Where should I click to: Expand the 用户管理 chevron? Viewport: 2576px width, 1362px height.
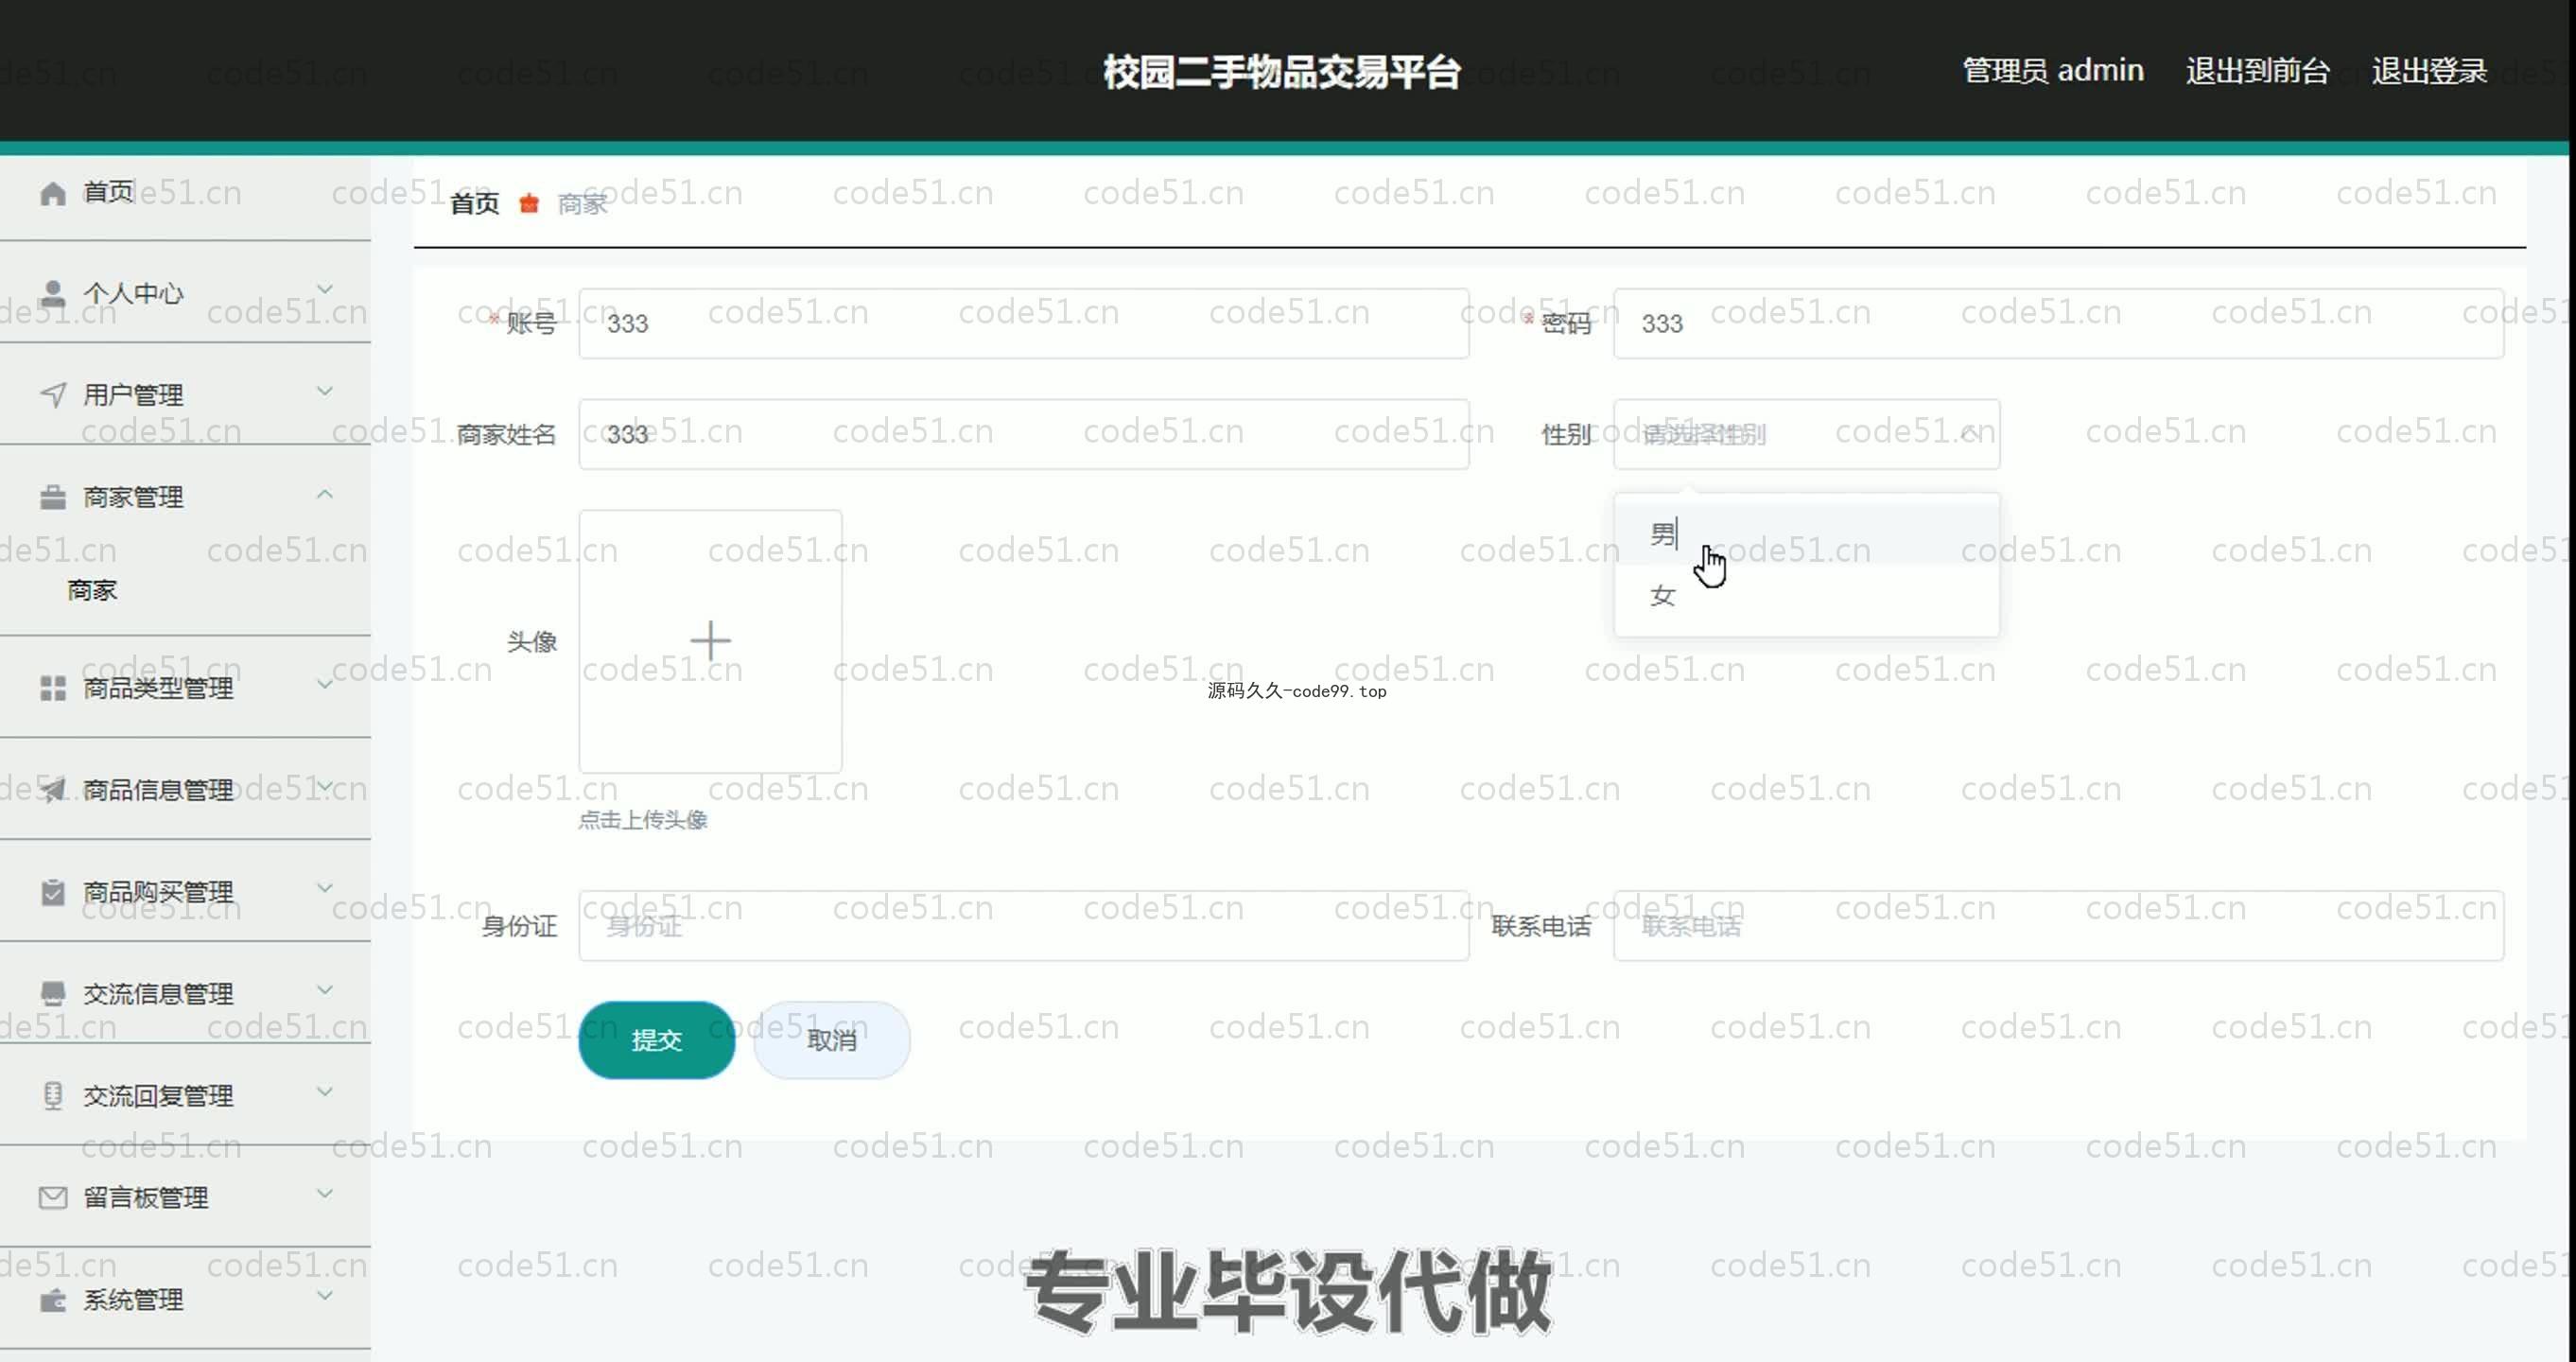(325, 391)
